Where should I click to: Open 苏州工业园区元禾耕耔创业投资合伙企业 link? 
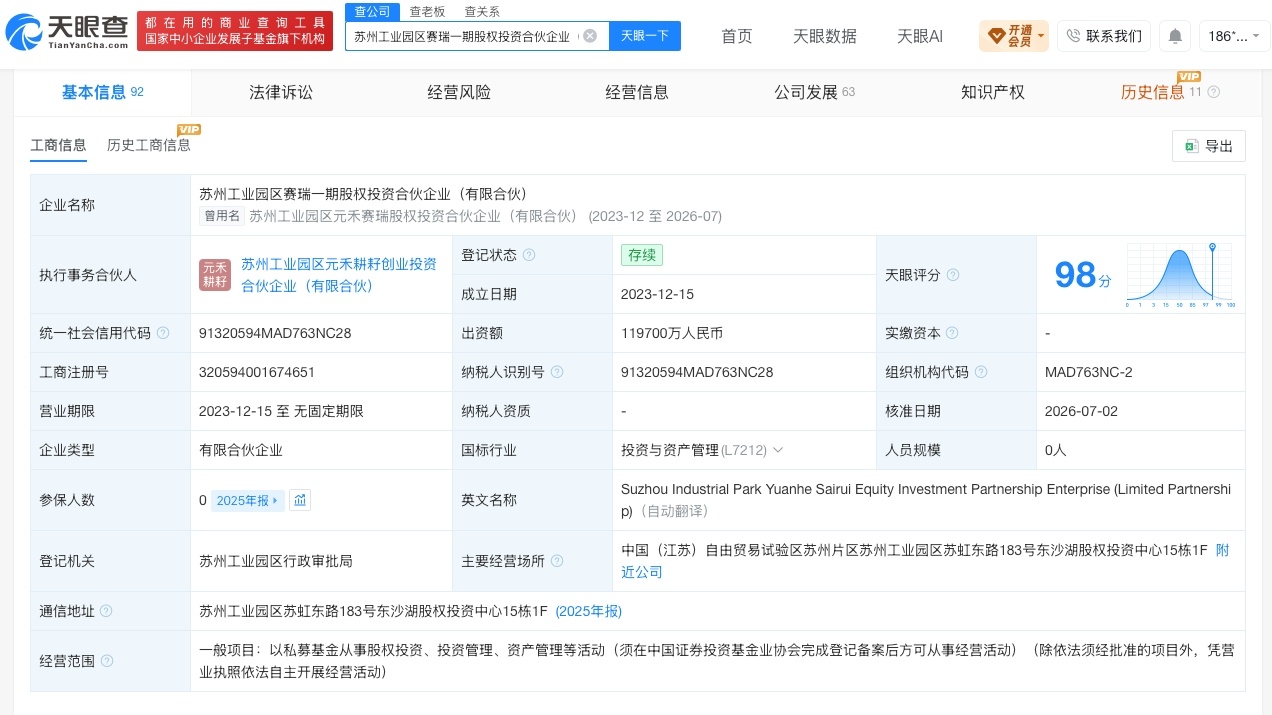(x=339, y=275)
